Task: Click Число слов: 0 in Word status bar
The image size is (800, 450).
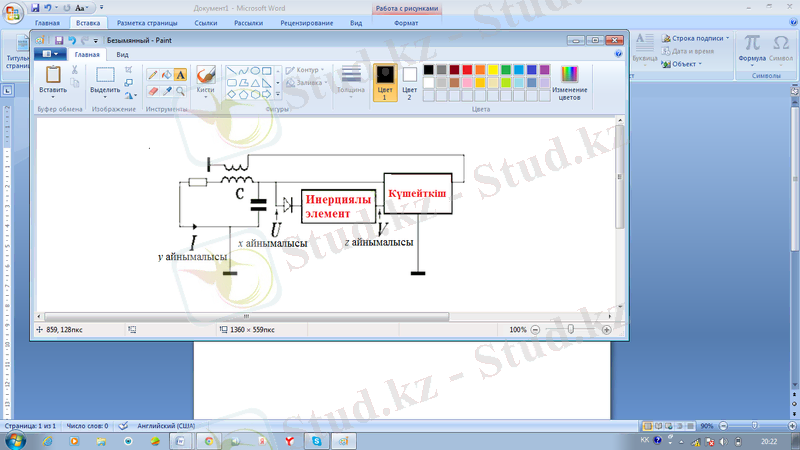Action: 87,426
